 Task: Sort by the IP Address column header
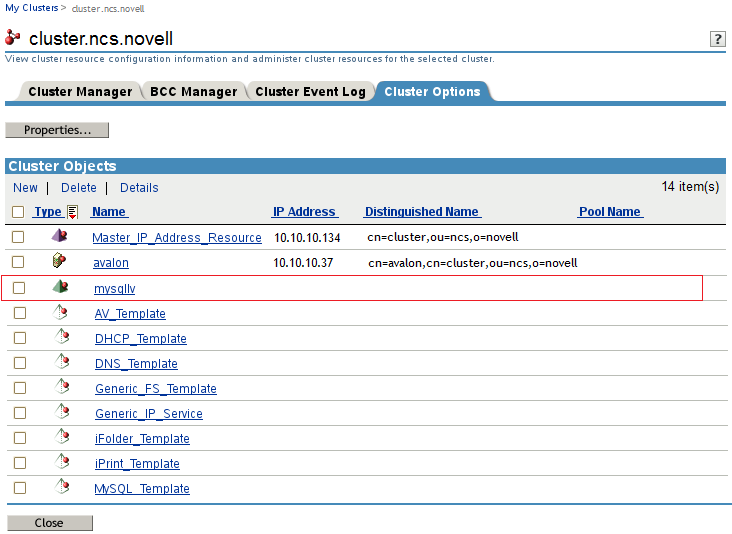pos(304,212)
